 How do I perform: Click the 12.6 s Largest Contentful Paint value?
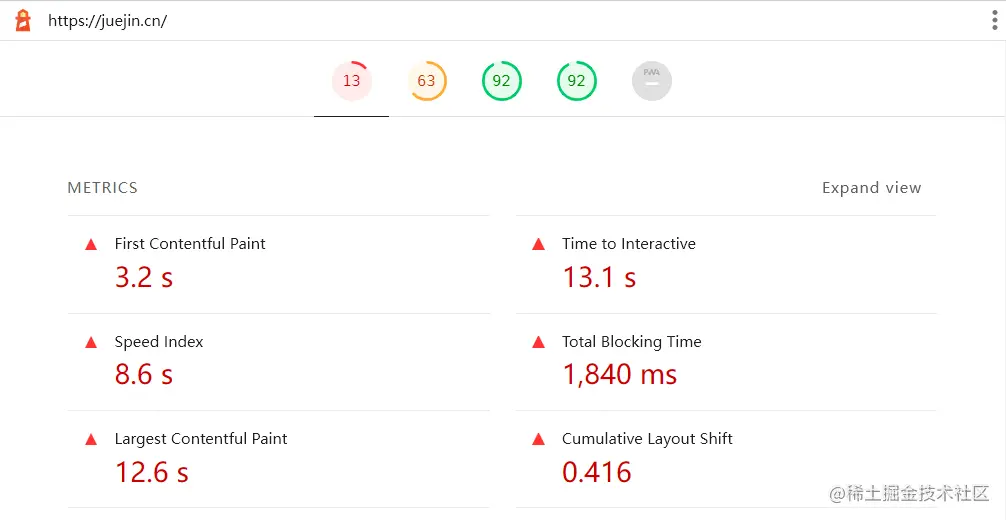click(151, 472)
